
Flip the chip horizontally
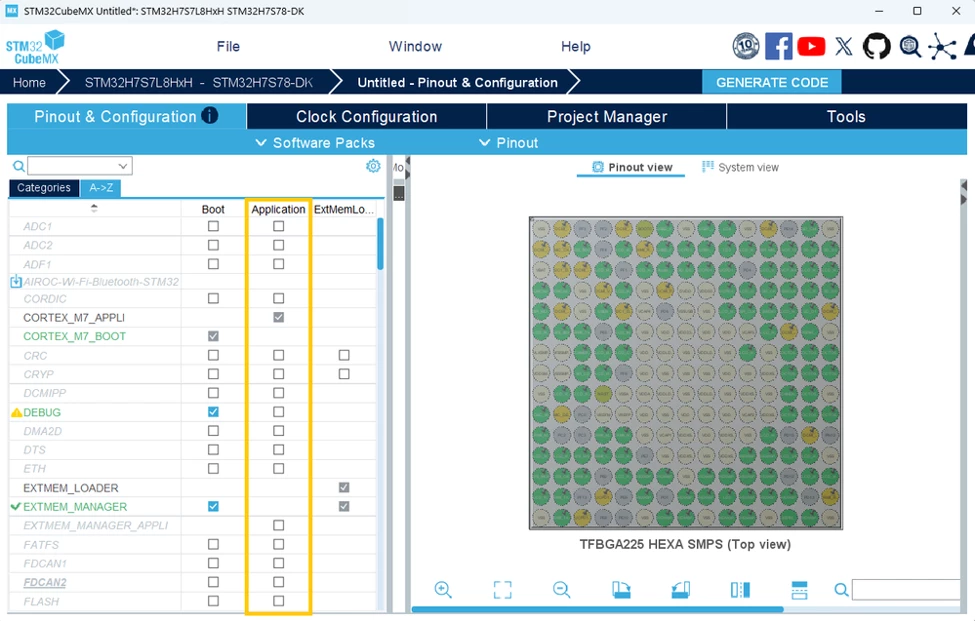click(x=740, y=589)
